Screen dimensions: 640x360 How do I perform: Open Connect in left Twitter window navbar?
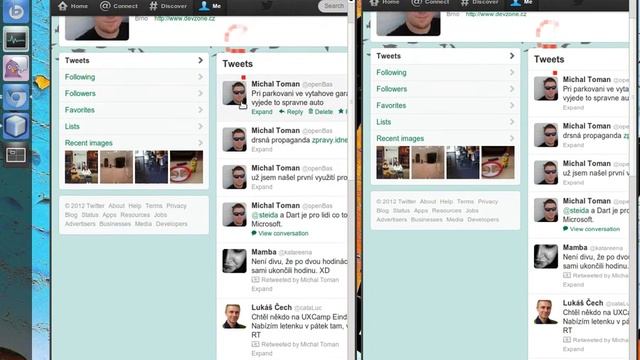119,6
